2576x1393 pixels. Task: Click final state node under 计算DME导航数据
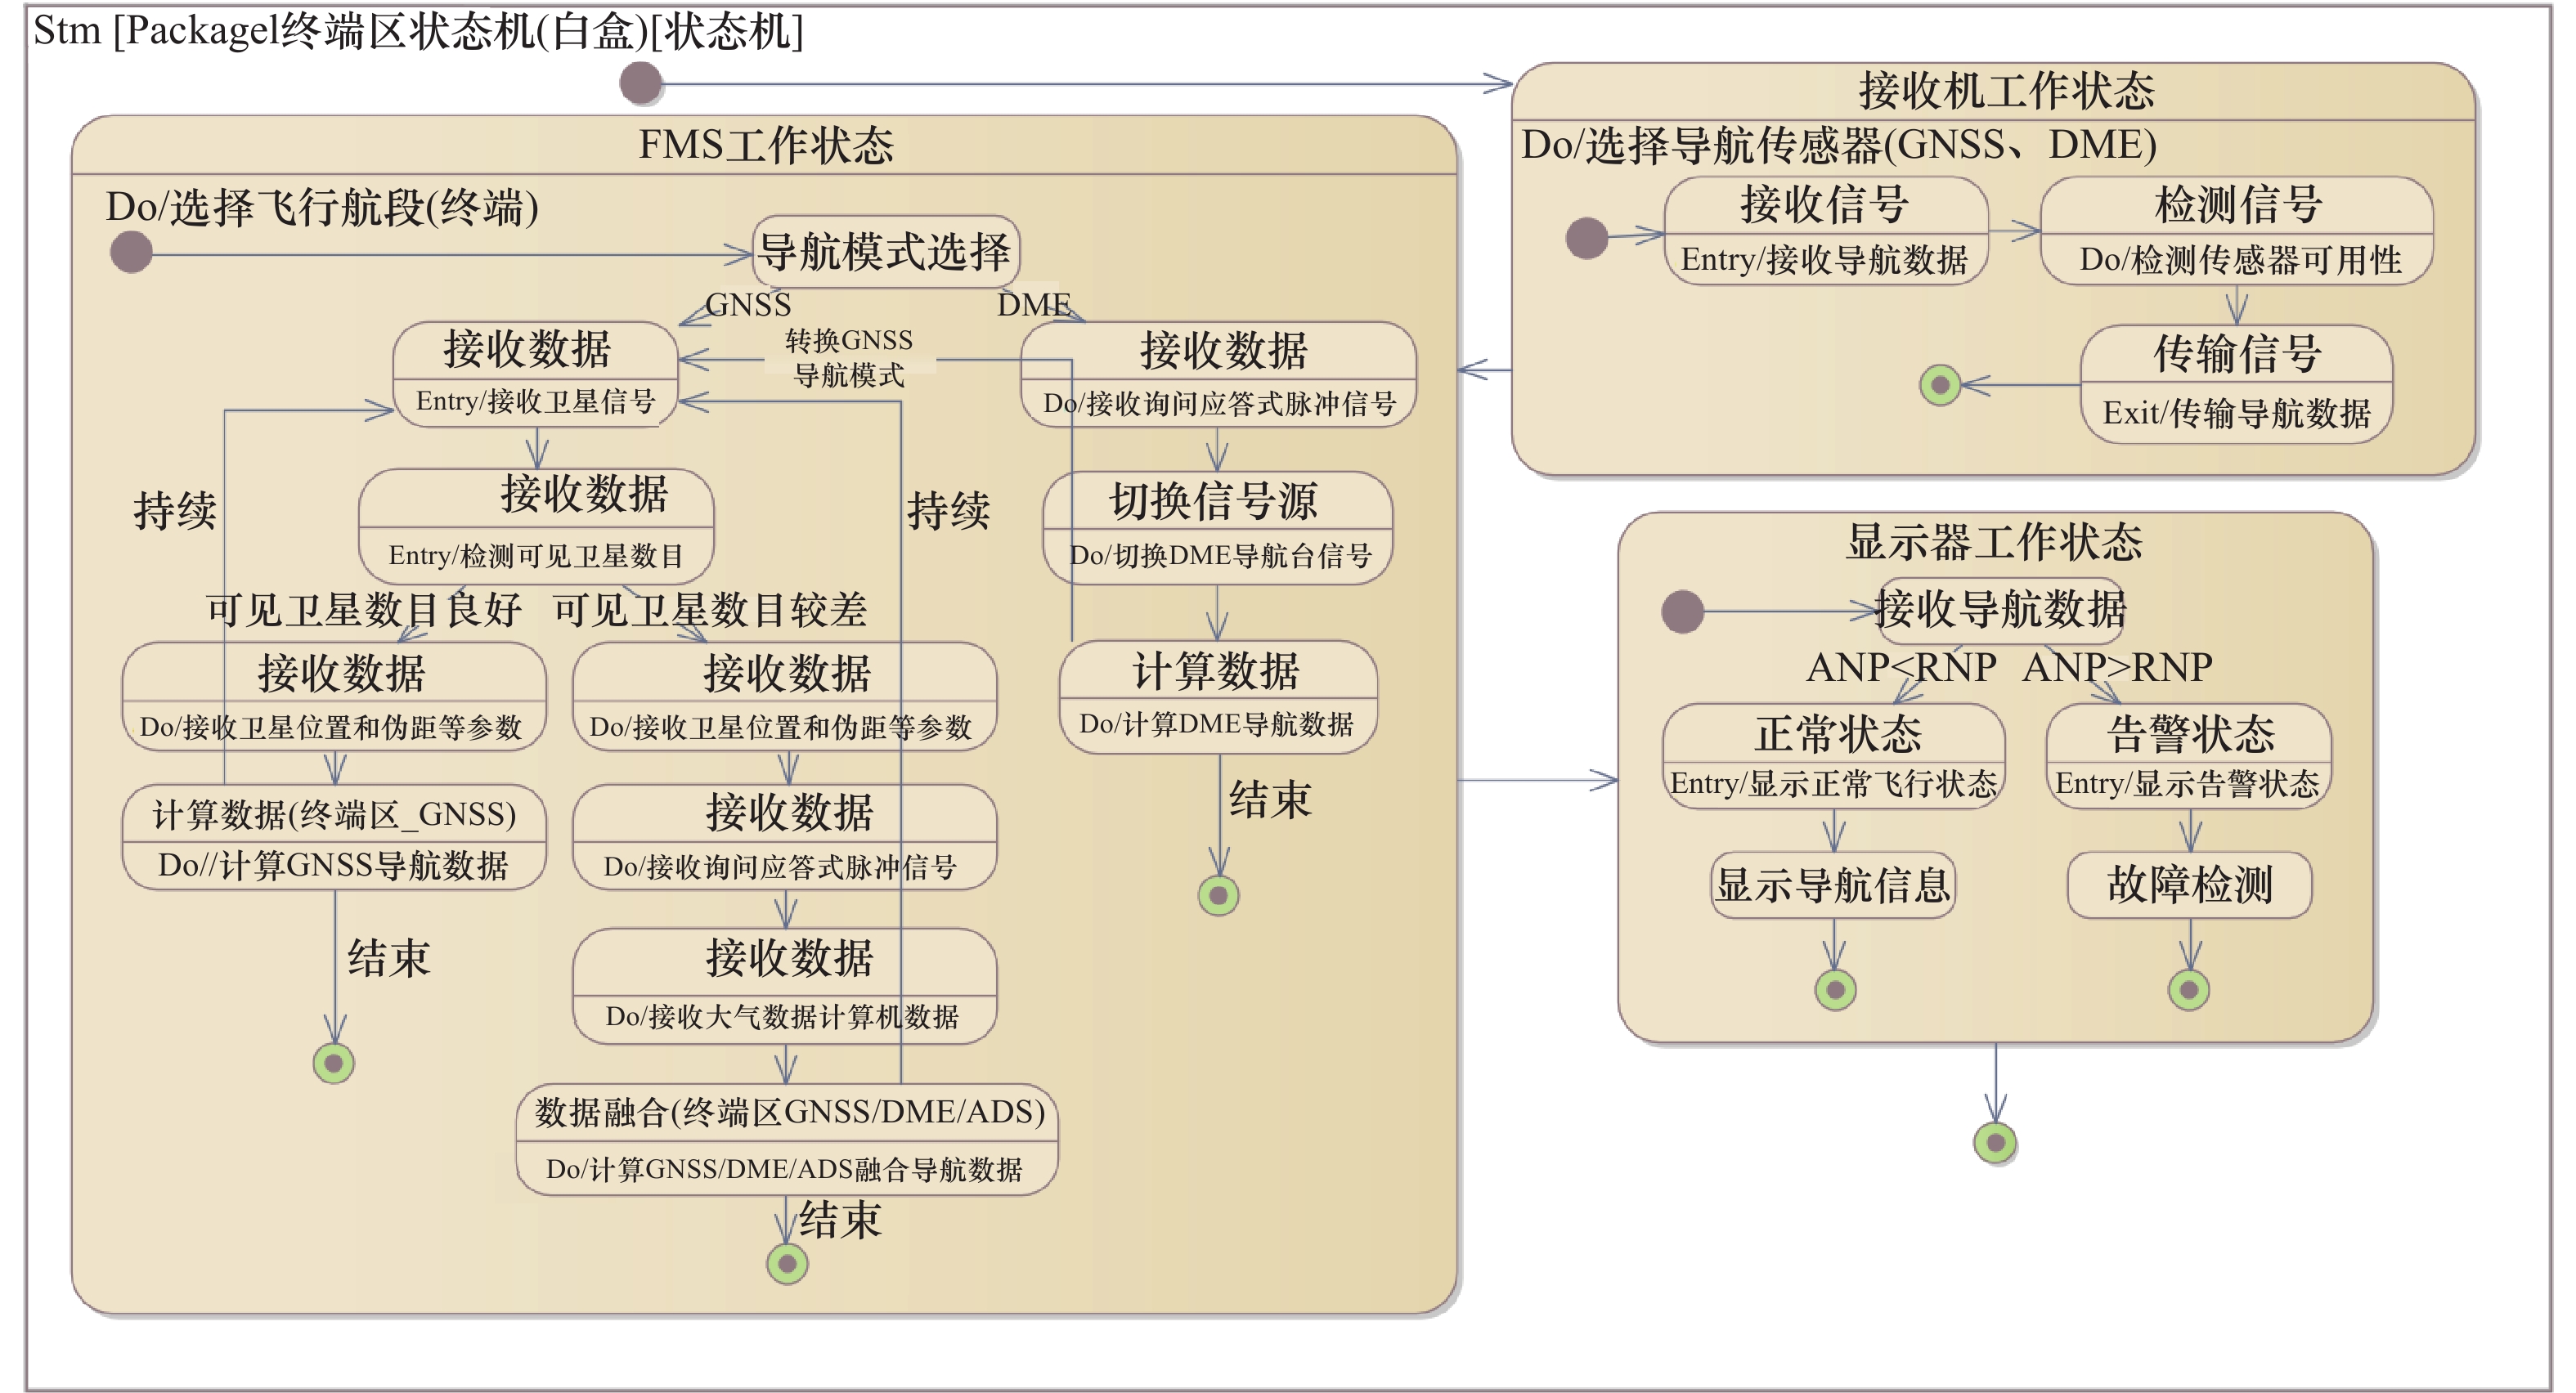coord(1218,895)
